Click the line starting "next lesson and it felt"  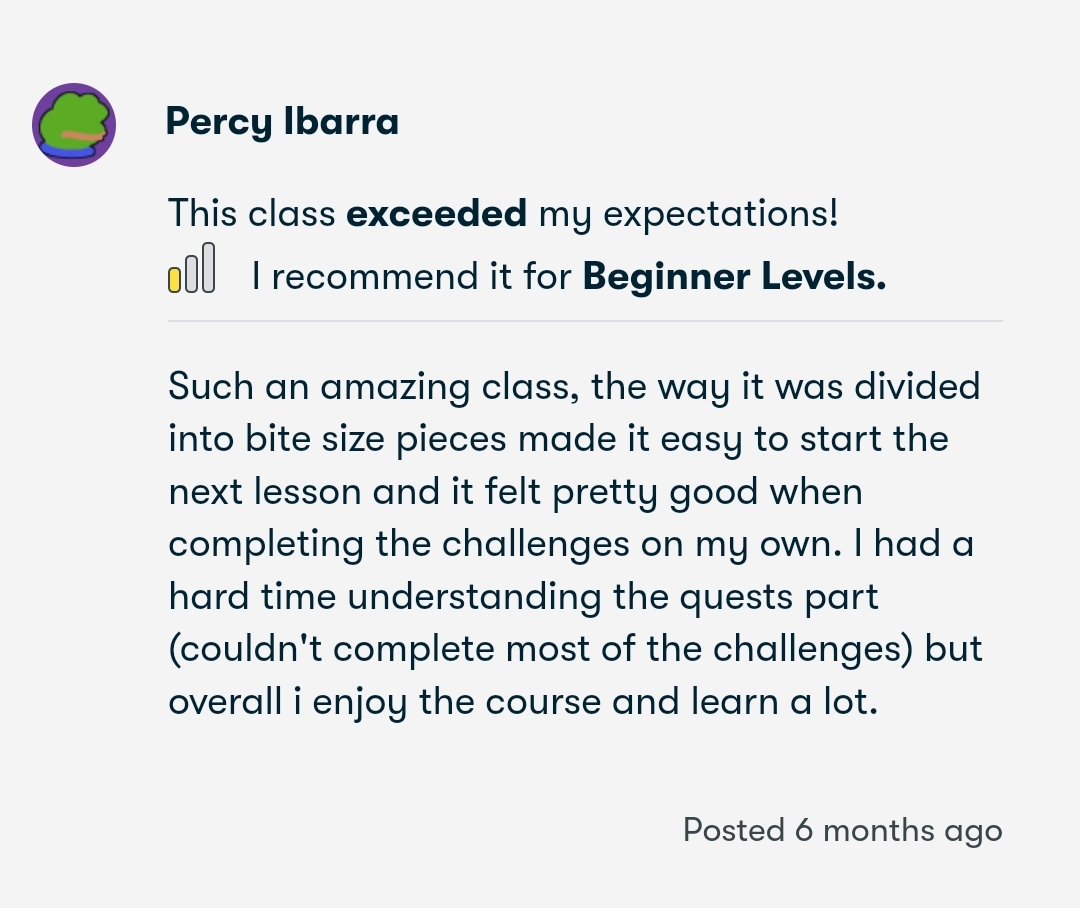point(515,492)
